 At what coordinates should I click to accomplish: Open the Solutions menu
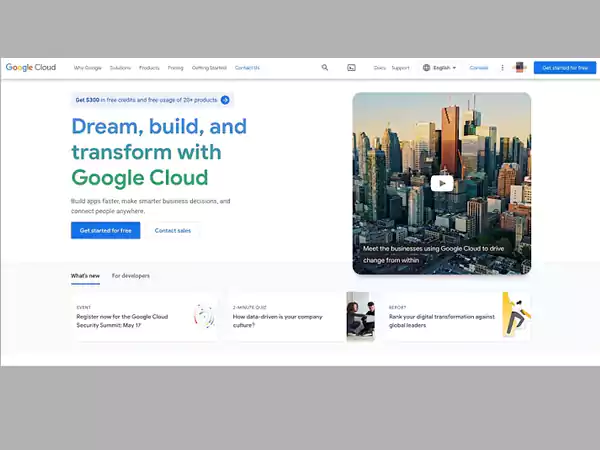[120, 68]
